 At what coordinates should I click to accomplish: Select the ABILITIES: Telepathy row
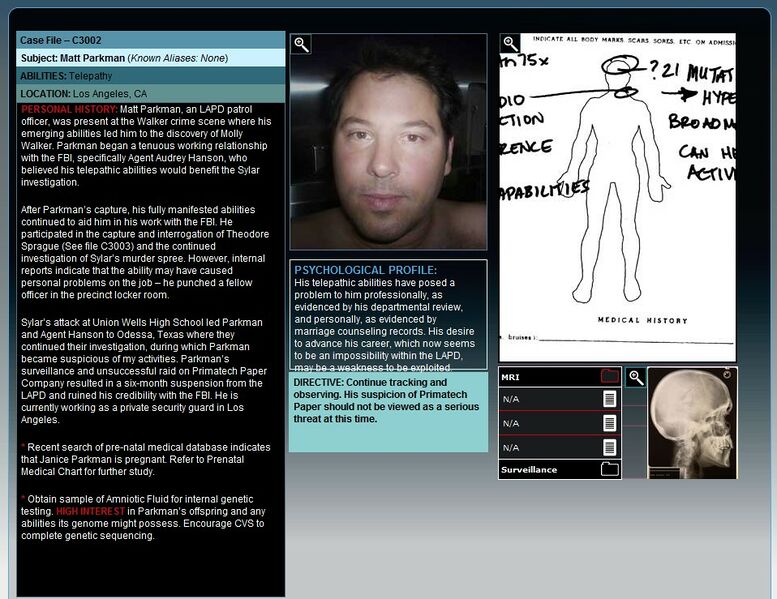coord(150,76)
